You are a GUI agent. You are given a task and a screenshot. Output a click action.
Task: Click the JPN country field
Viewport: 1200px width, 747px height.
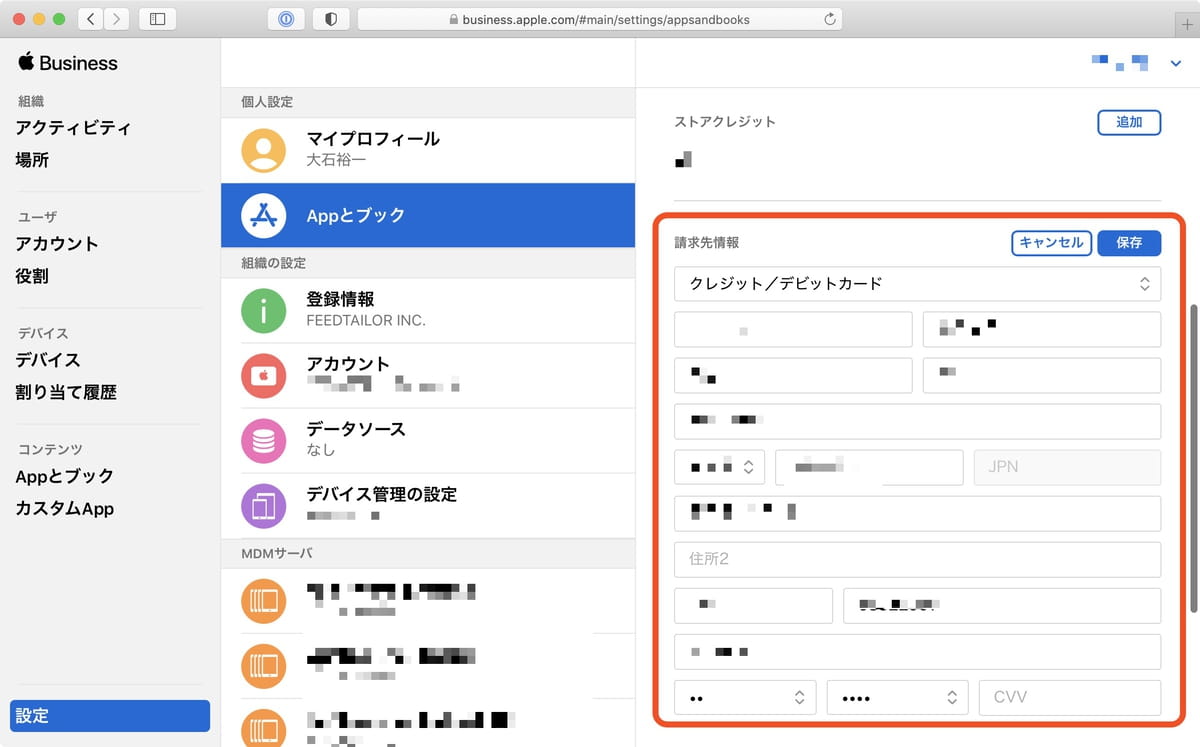tap(1067, 467)
